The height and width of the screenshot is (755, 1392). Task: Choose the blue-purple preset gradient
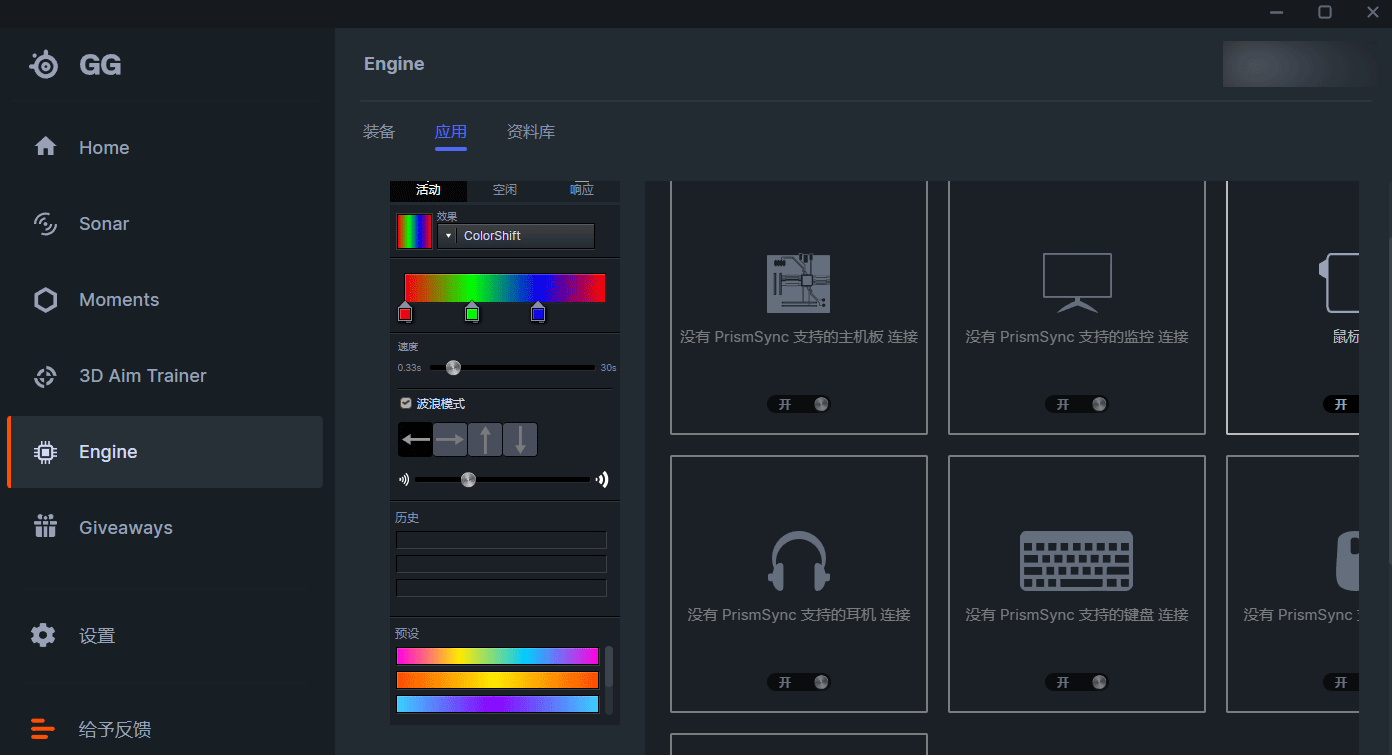497,704
